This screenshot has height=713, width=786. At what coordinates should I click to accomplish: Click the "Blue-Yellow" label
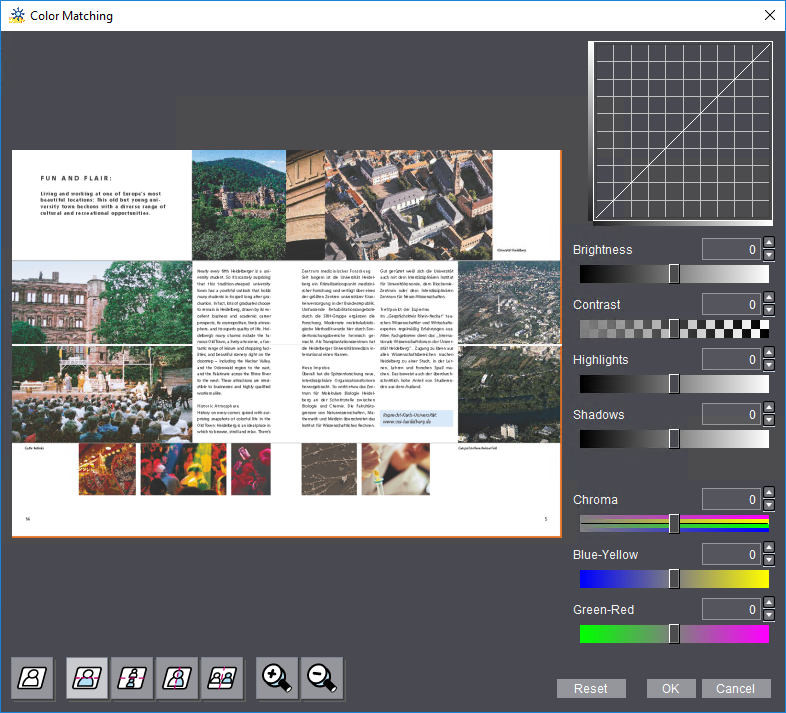click(605, 555)
